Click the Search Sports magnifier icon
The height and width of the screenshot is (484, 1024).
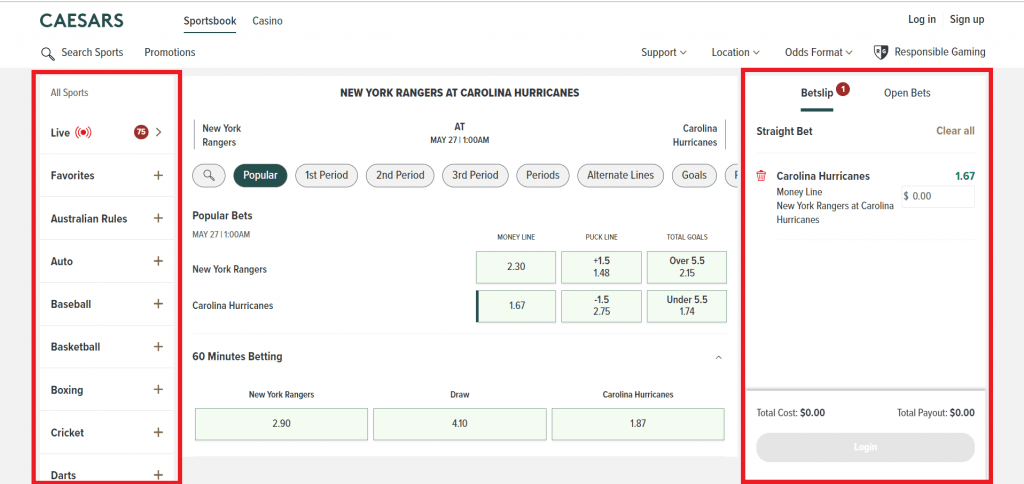47,53
